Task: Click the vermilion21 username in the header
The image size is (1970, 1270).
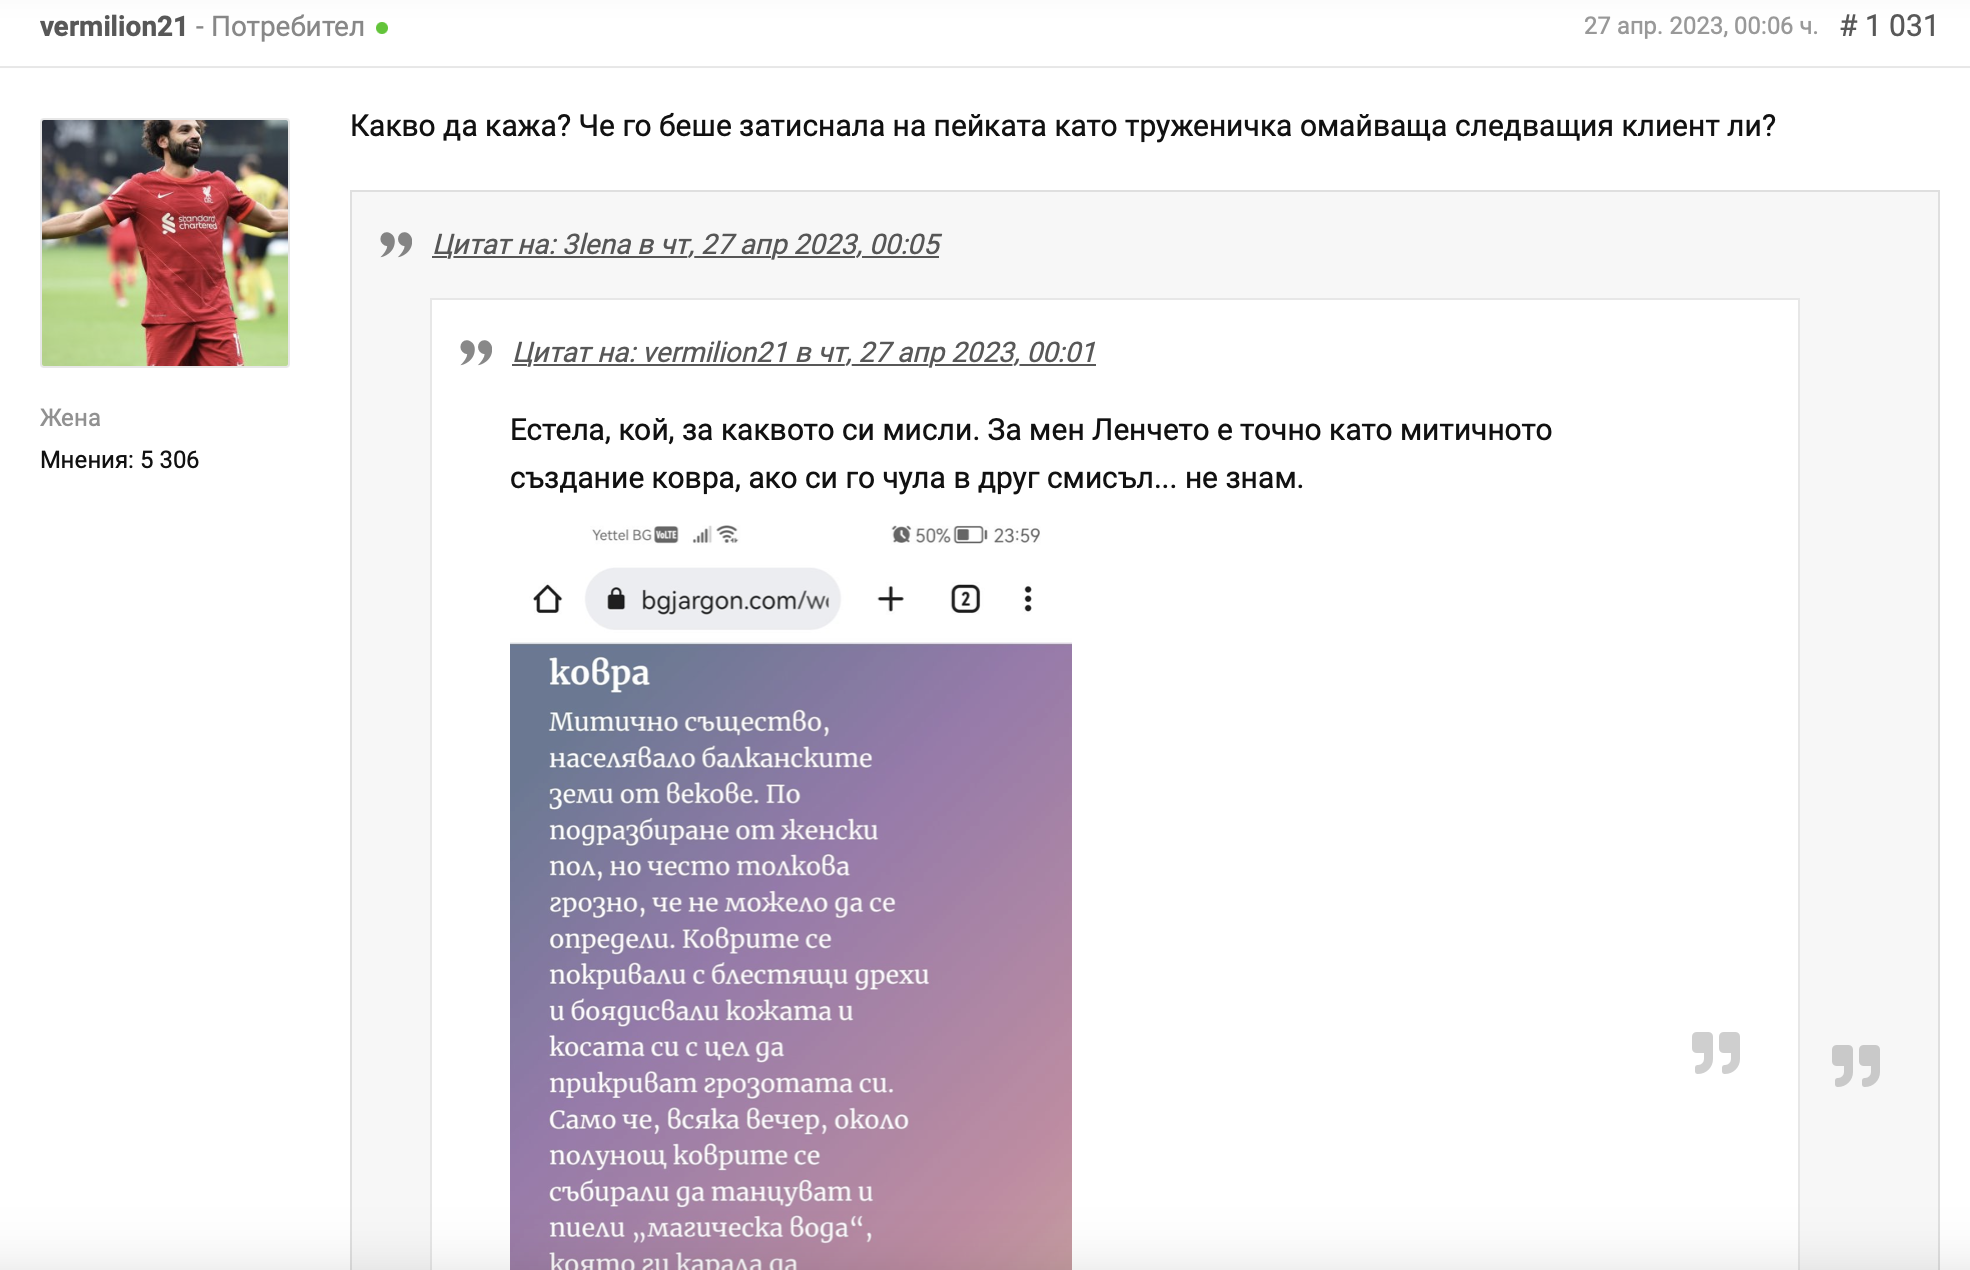Action: pos(113,27)
